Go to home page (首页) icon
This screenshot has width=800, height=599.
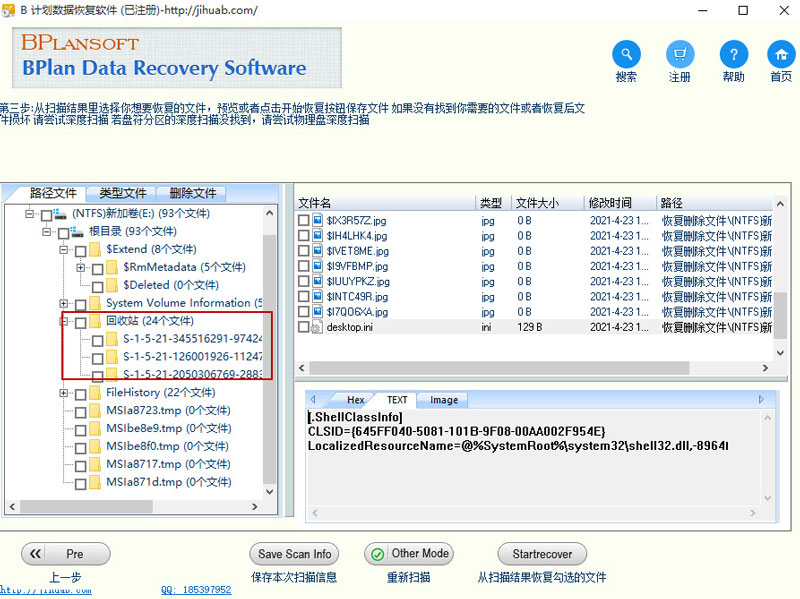[781, 55]
